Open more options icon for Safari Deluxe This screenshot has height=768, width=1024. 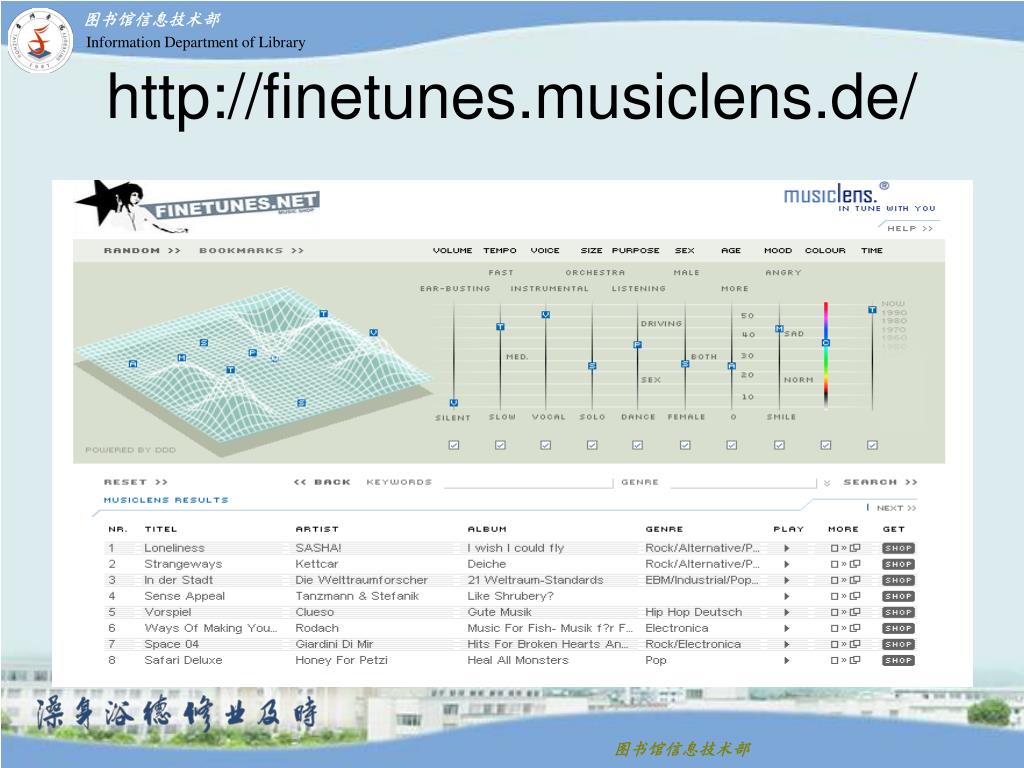[846, 660]
